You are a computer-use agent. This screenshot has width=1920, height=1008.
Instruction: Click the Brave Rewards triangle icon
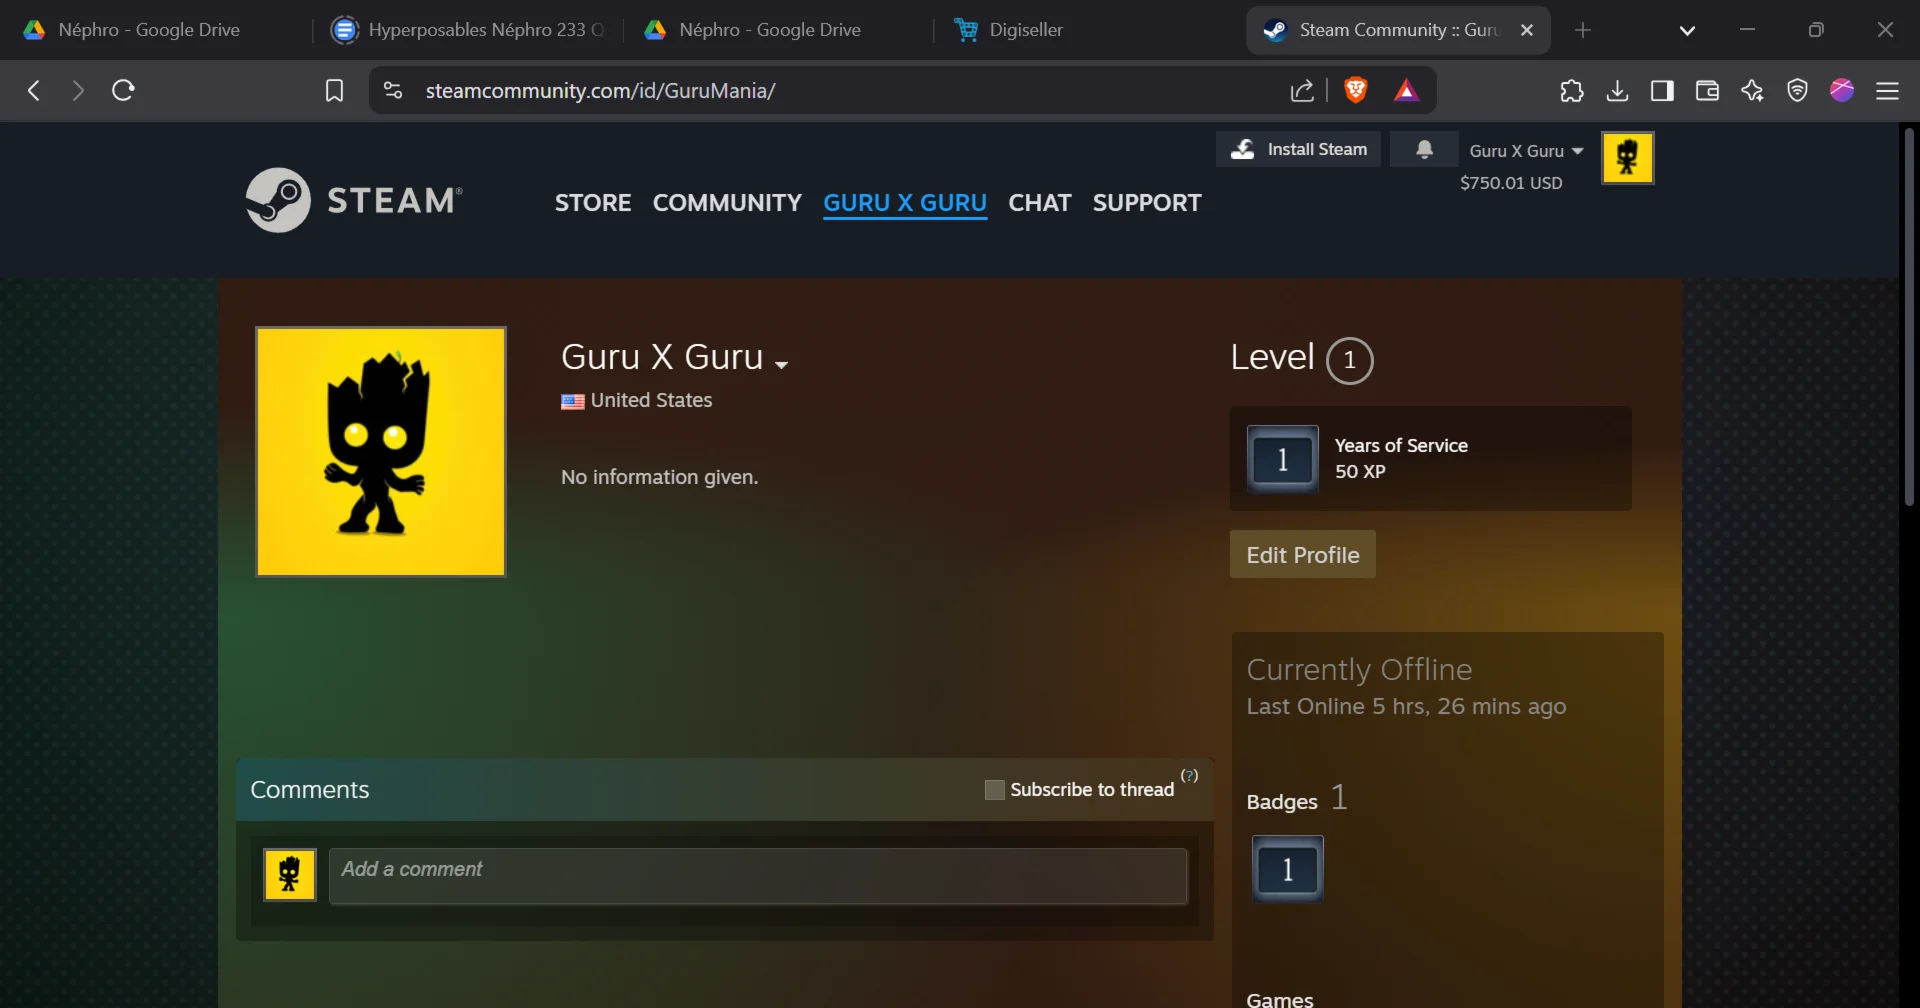[x=1406, y=91]
